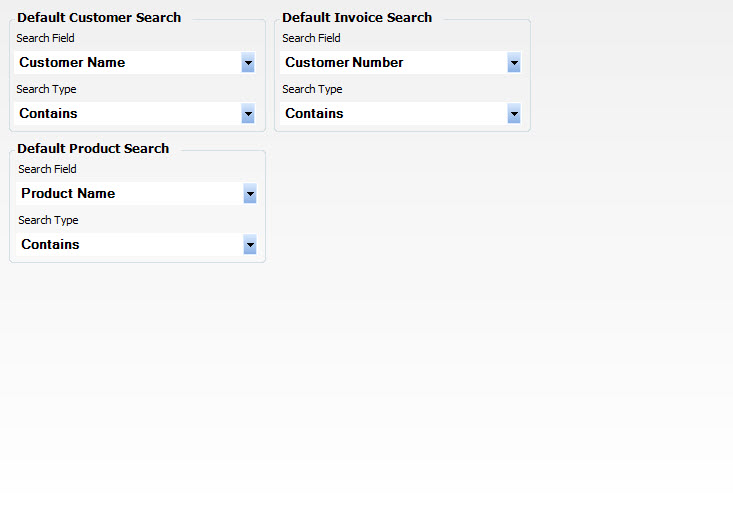Click the arrow beside Product Name dropdown
Viewport: 733px width, 507px height.
point(250,193)
